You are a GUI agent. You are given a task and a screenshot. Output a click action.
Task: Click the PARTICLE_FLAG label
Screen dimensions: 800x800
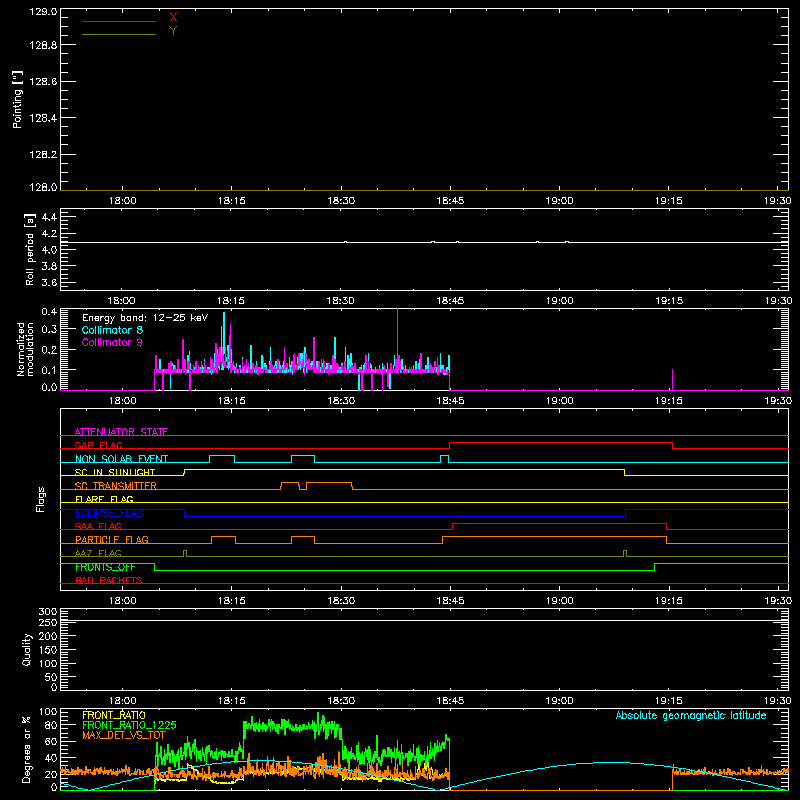112,540
